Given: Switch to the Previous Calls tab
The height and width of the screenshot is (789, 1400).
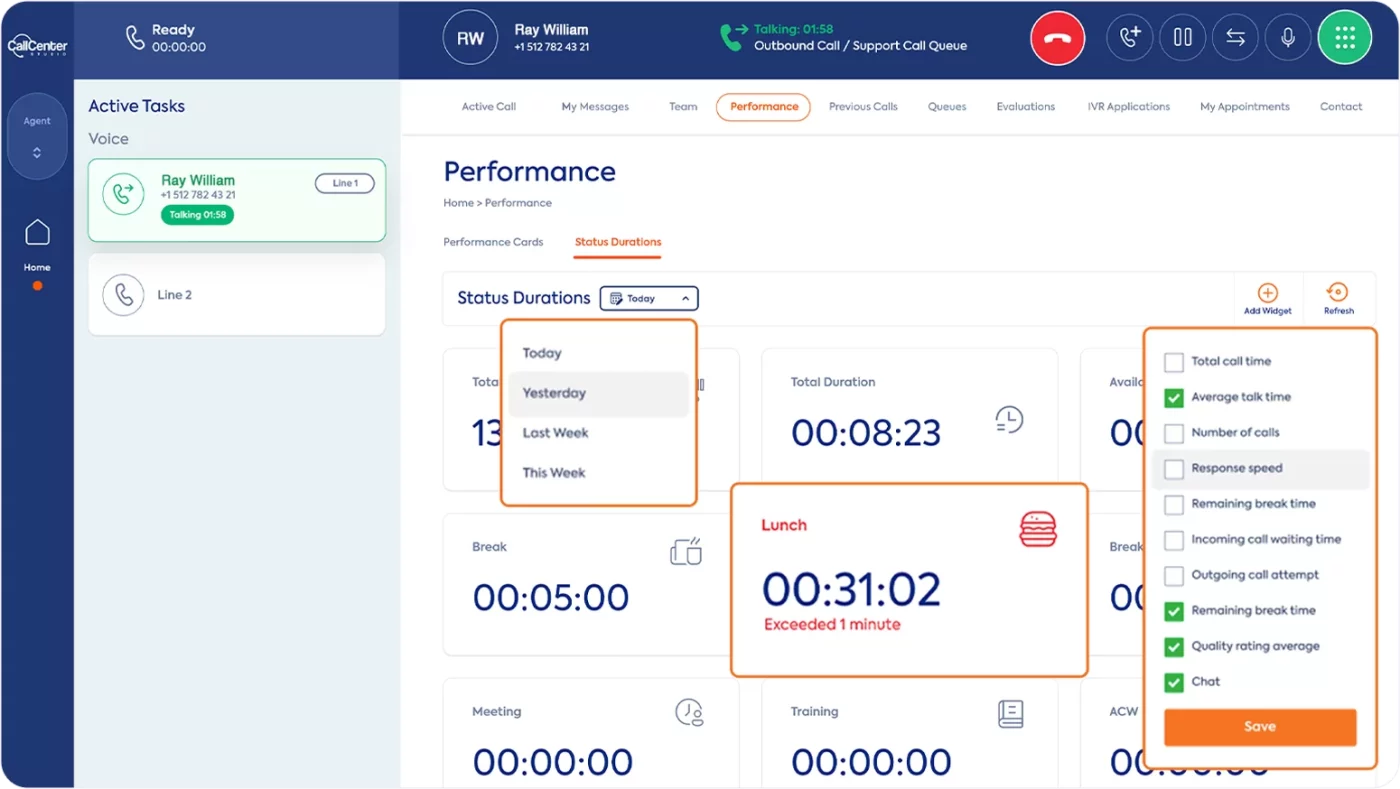Looking at the screenshot, I should (x=863, y=107).
